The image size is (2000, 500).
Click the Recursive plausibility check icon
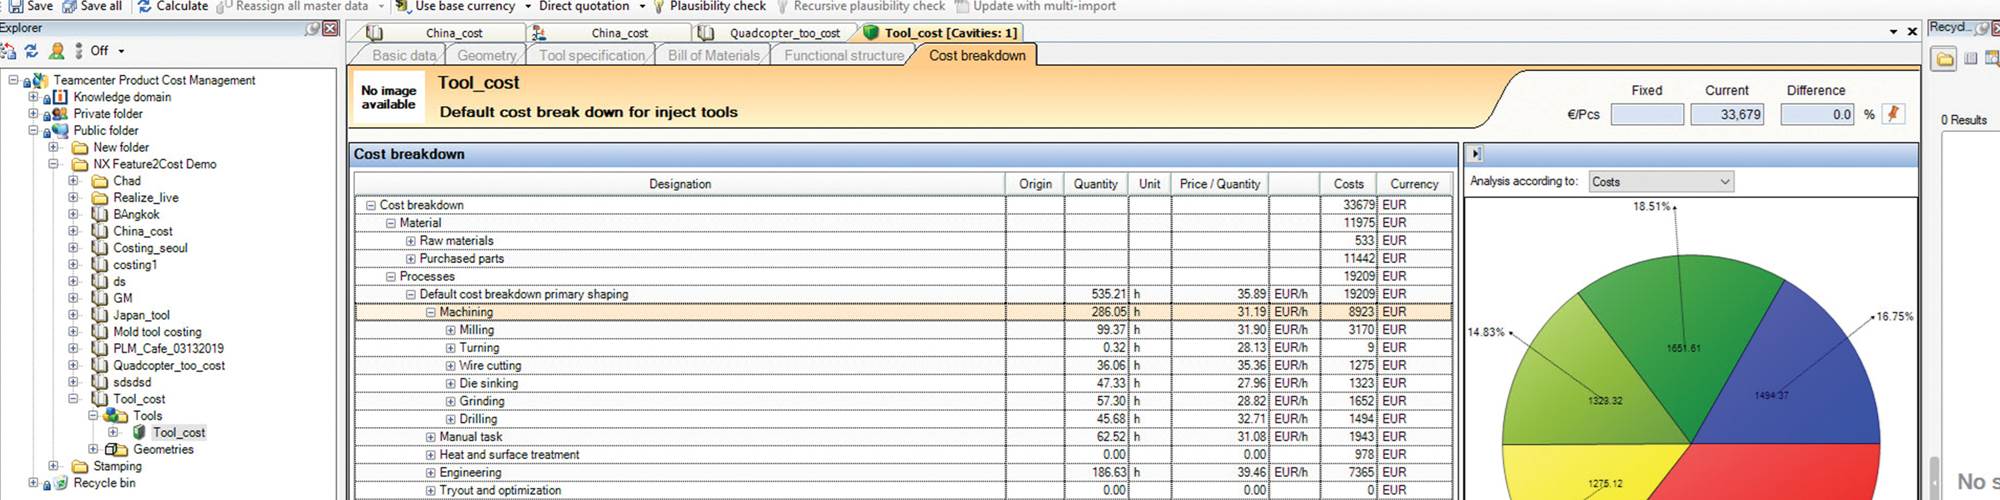coord(783,6)
